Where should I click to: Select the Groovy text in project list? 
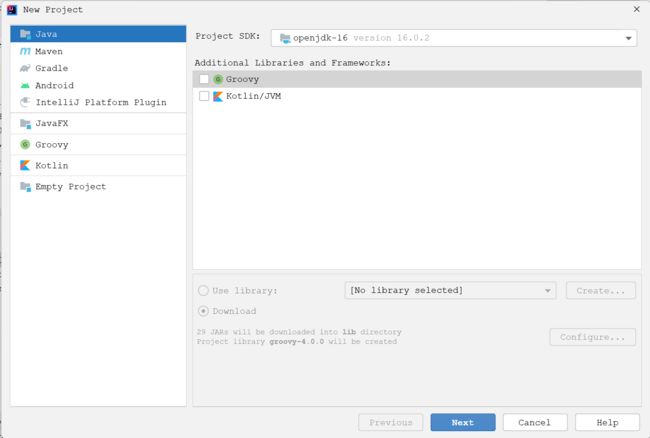click(x=52, y=145)
